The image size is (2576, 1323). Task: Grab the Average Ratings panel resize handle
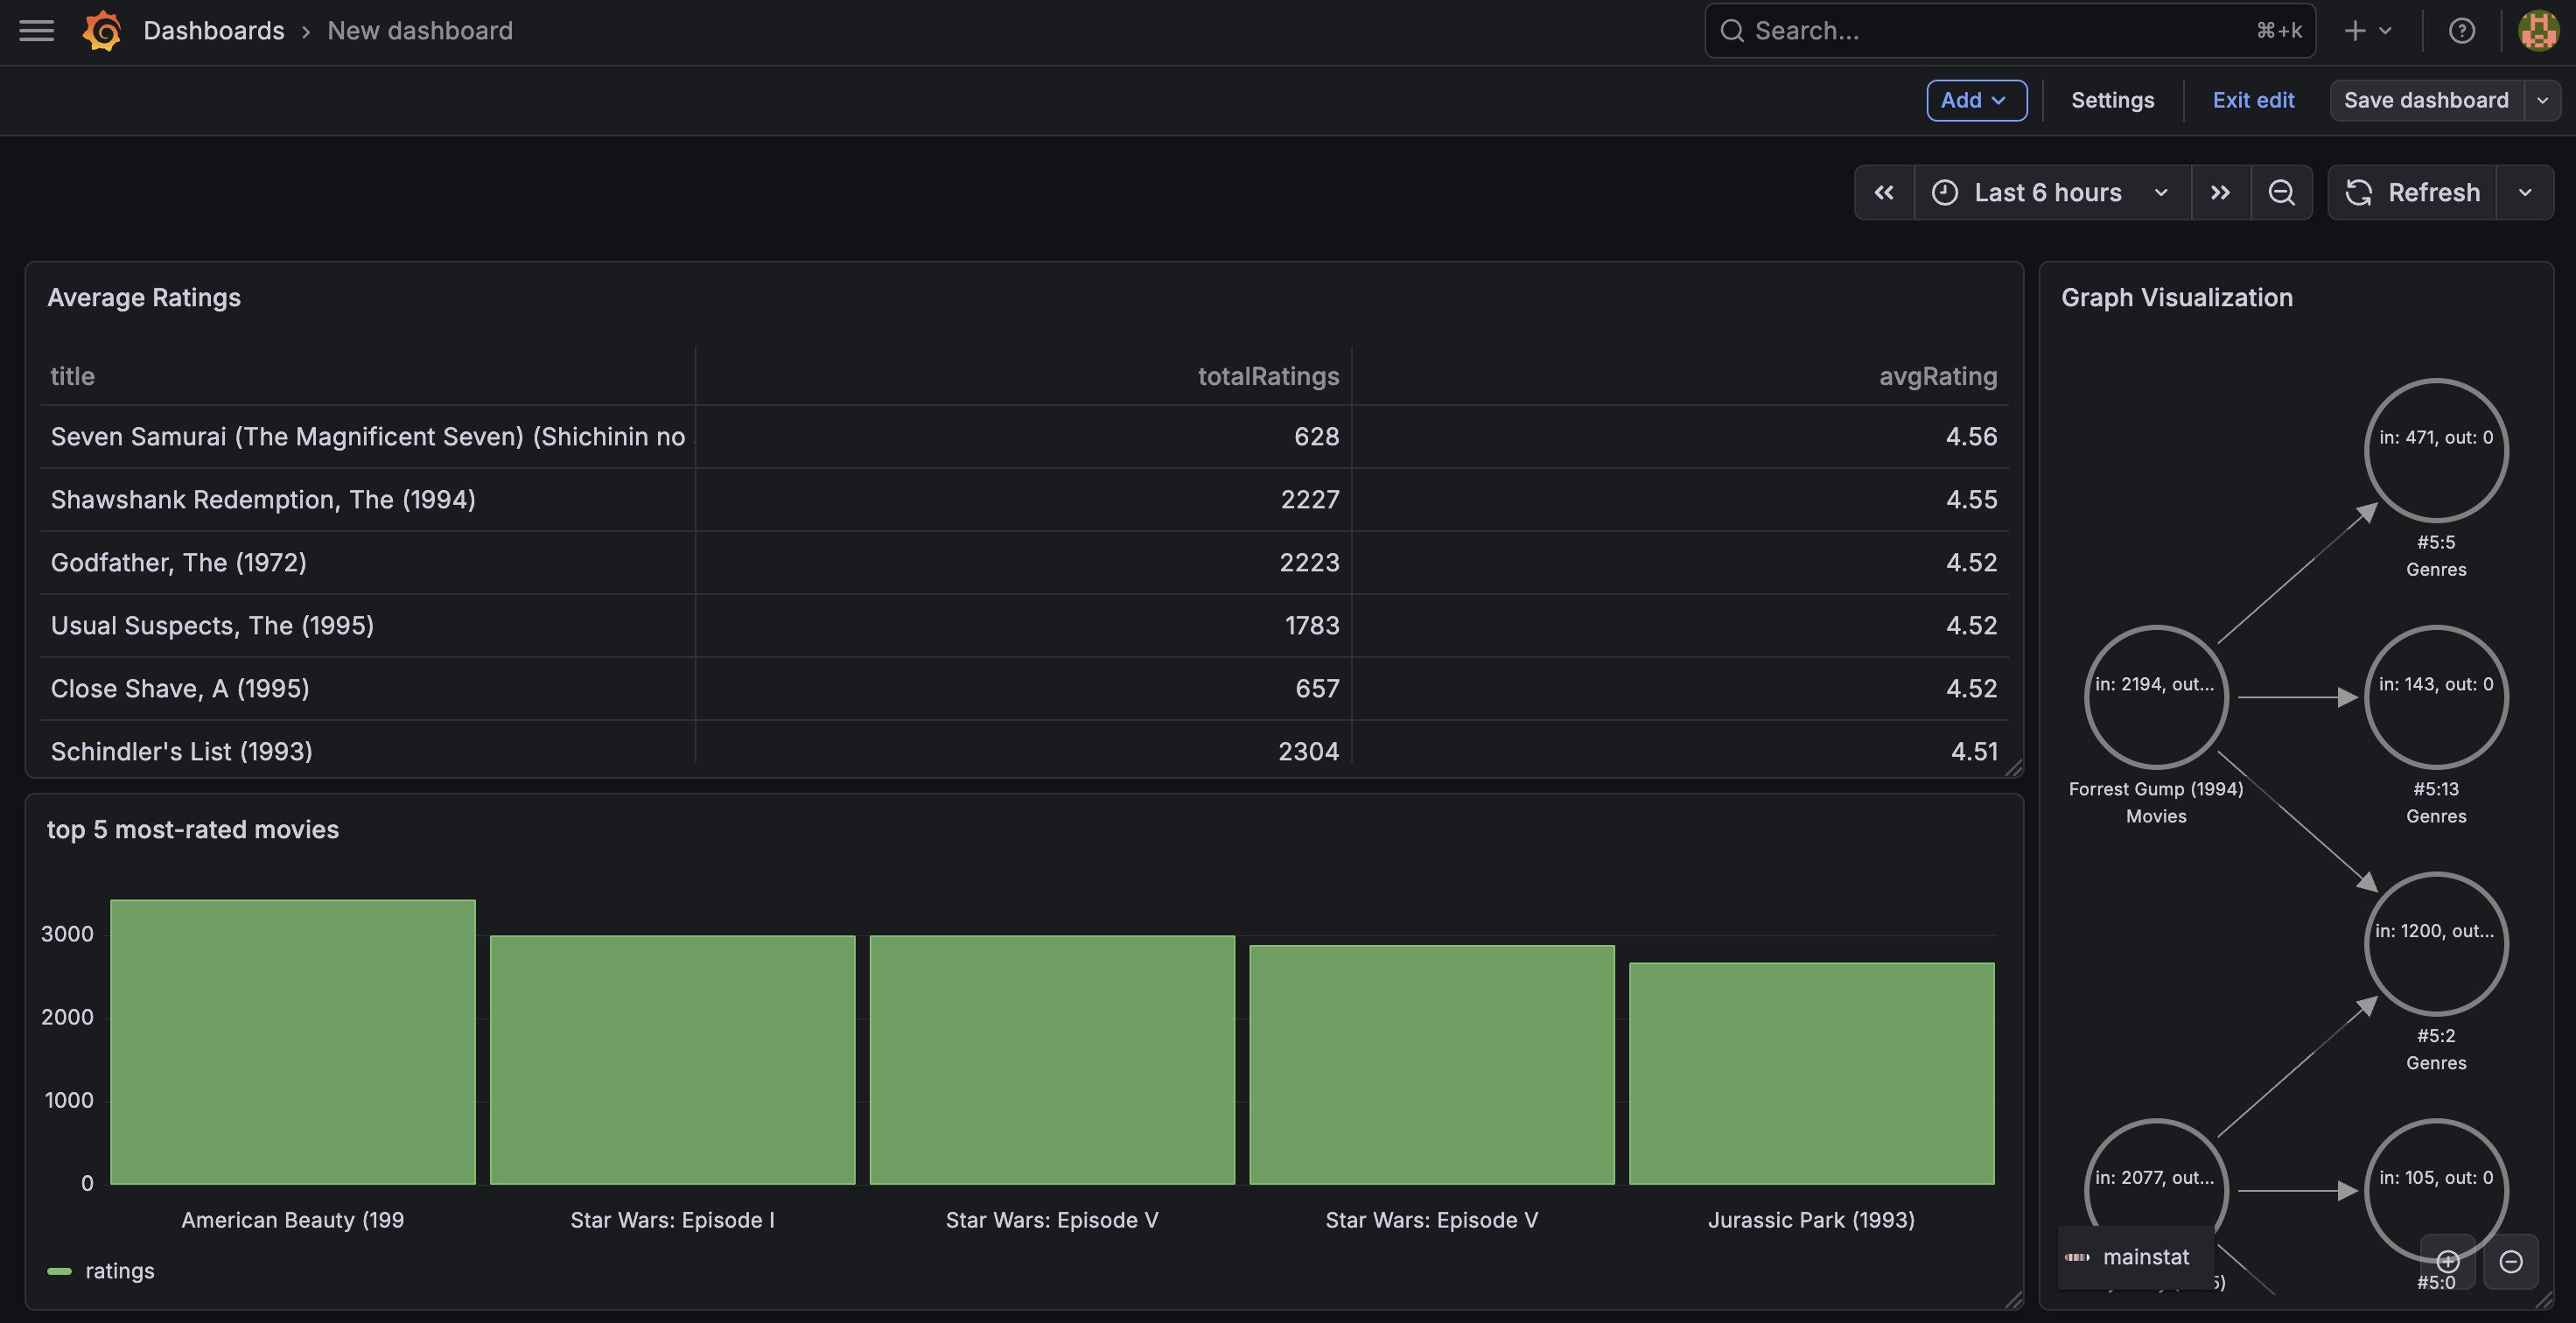point(2014,768)
